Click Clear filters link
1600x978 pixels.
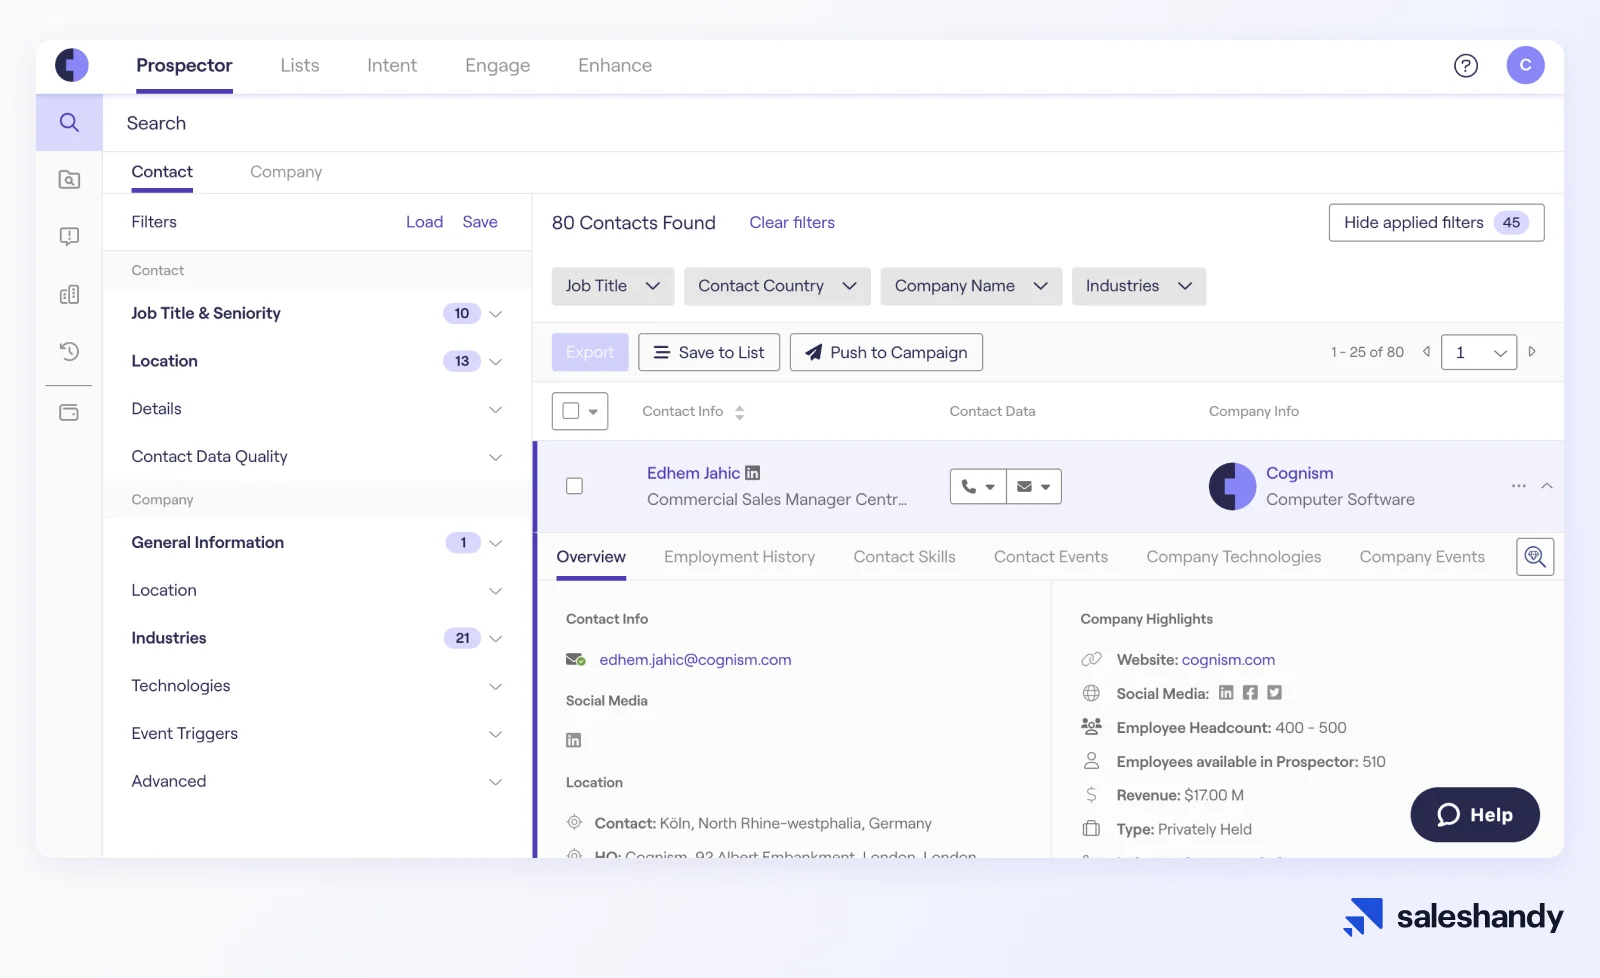click(792, 223)
